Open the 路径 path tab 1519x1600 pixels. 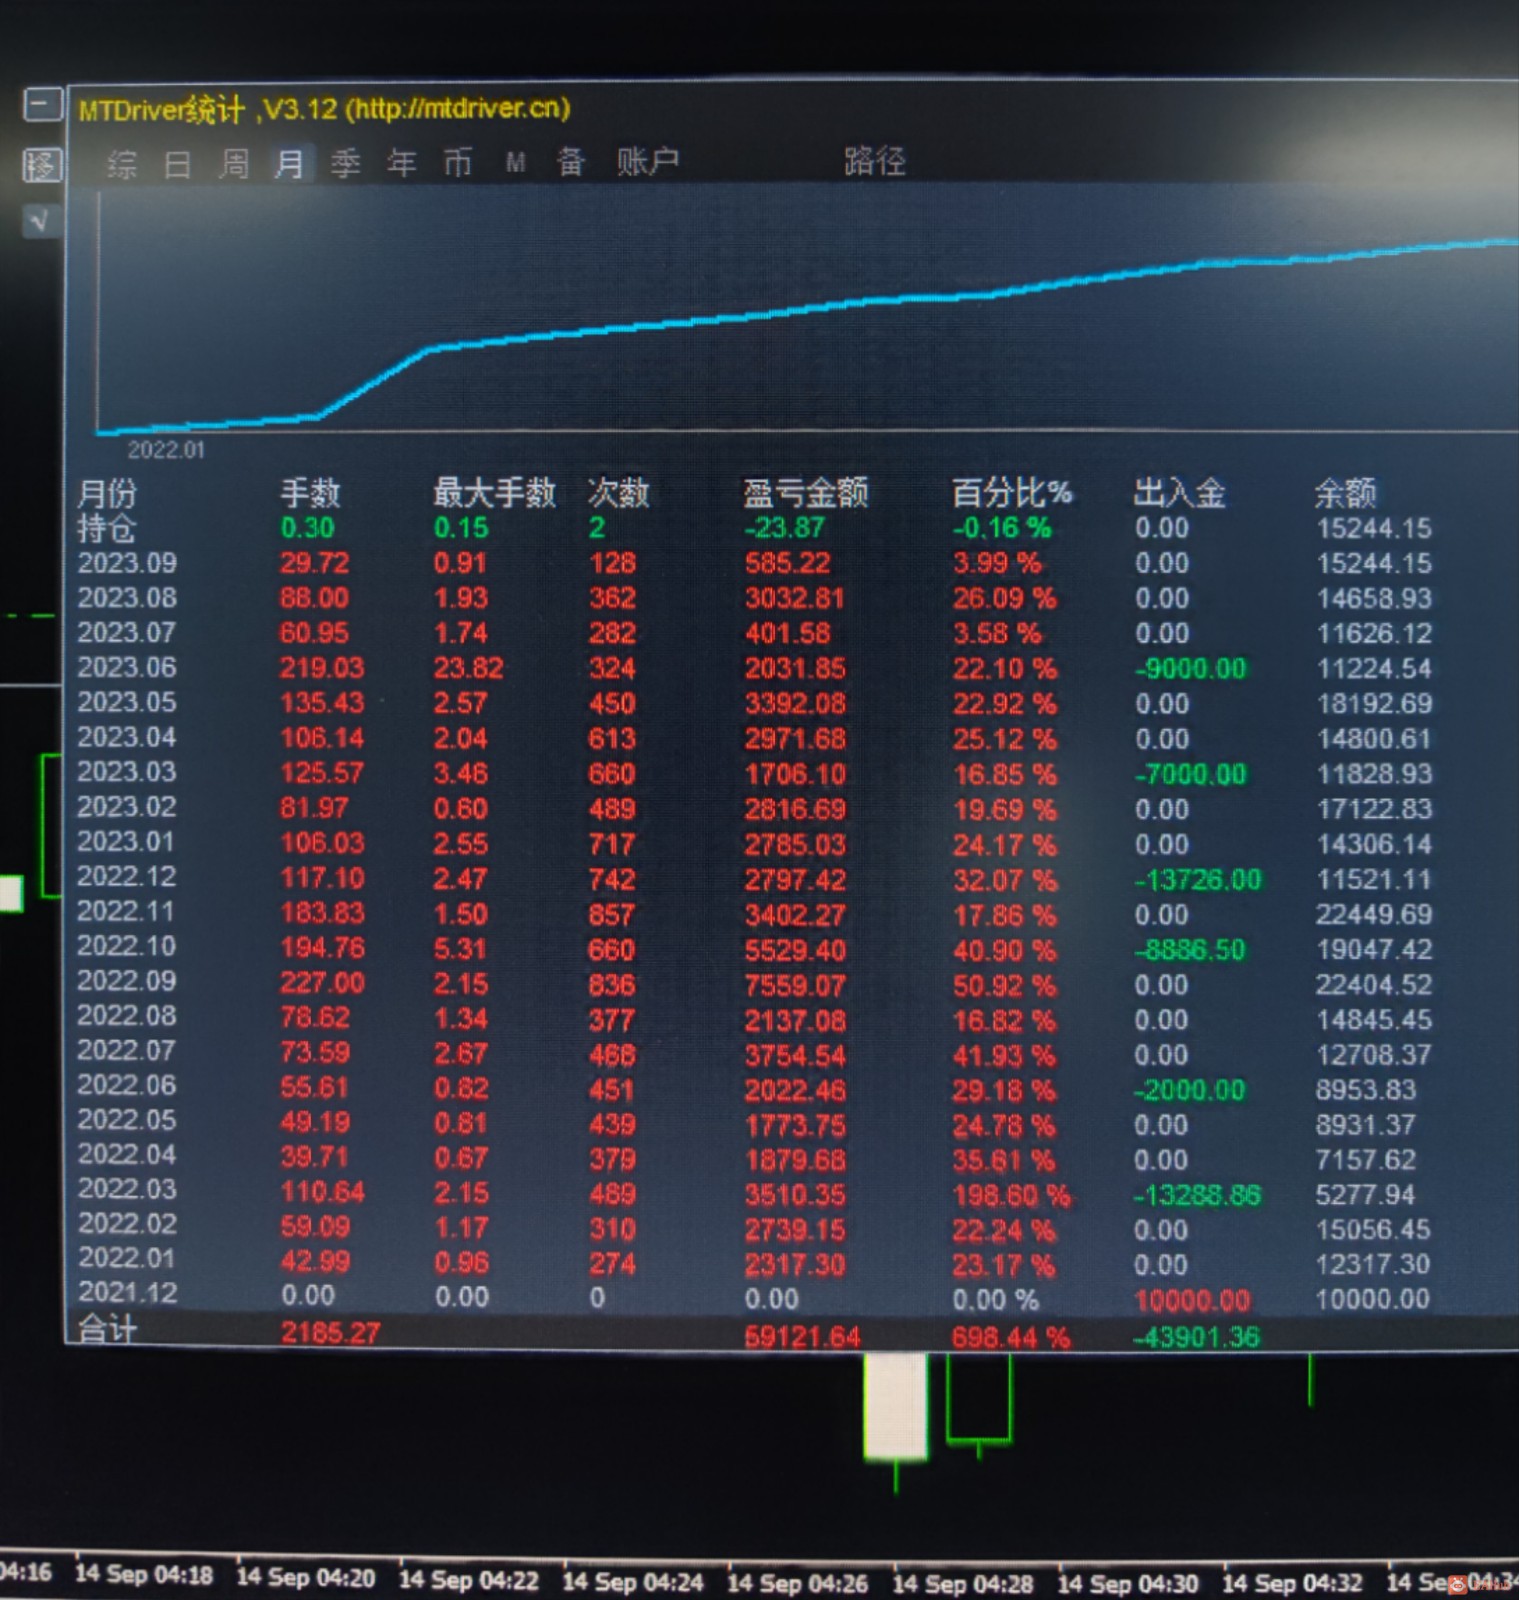tap(874, 161)
